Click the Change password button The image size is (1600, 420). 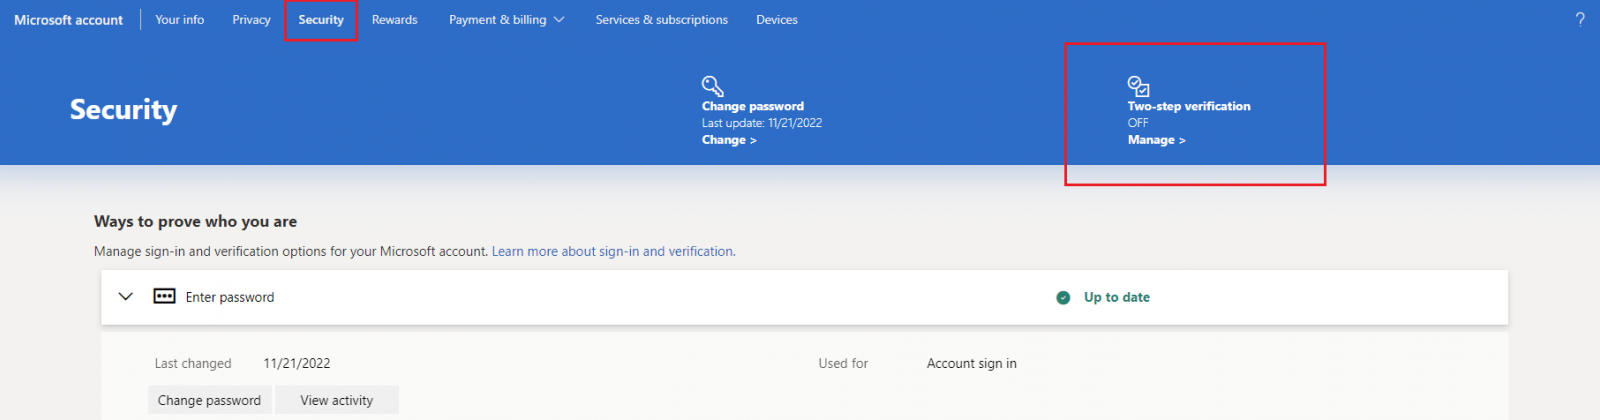[209, 400]
